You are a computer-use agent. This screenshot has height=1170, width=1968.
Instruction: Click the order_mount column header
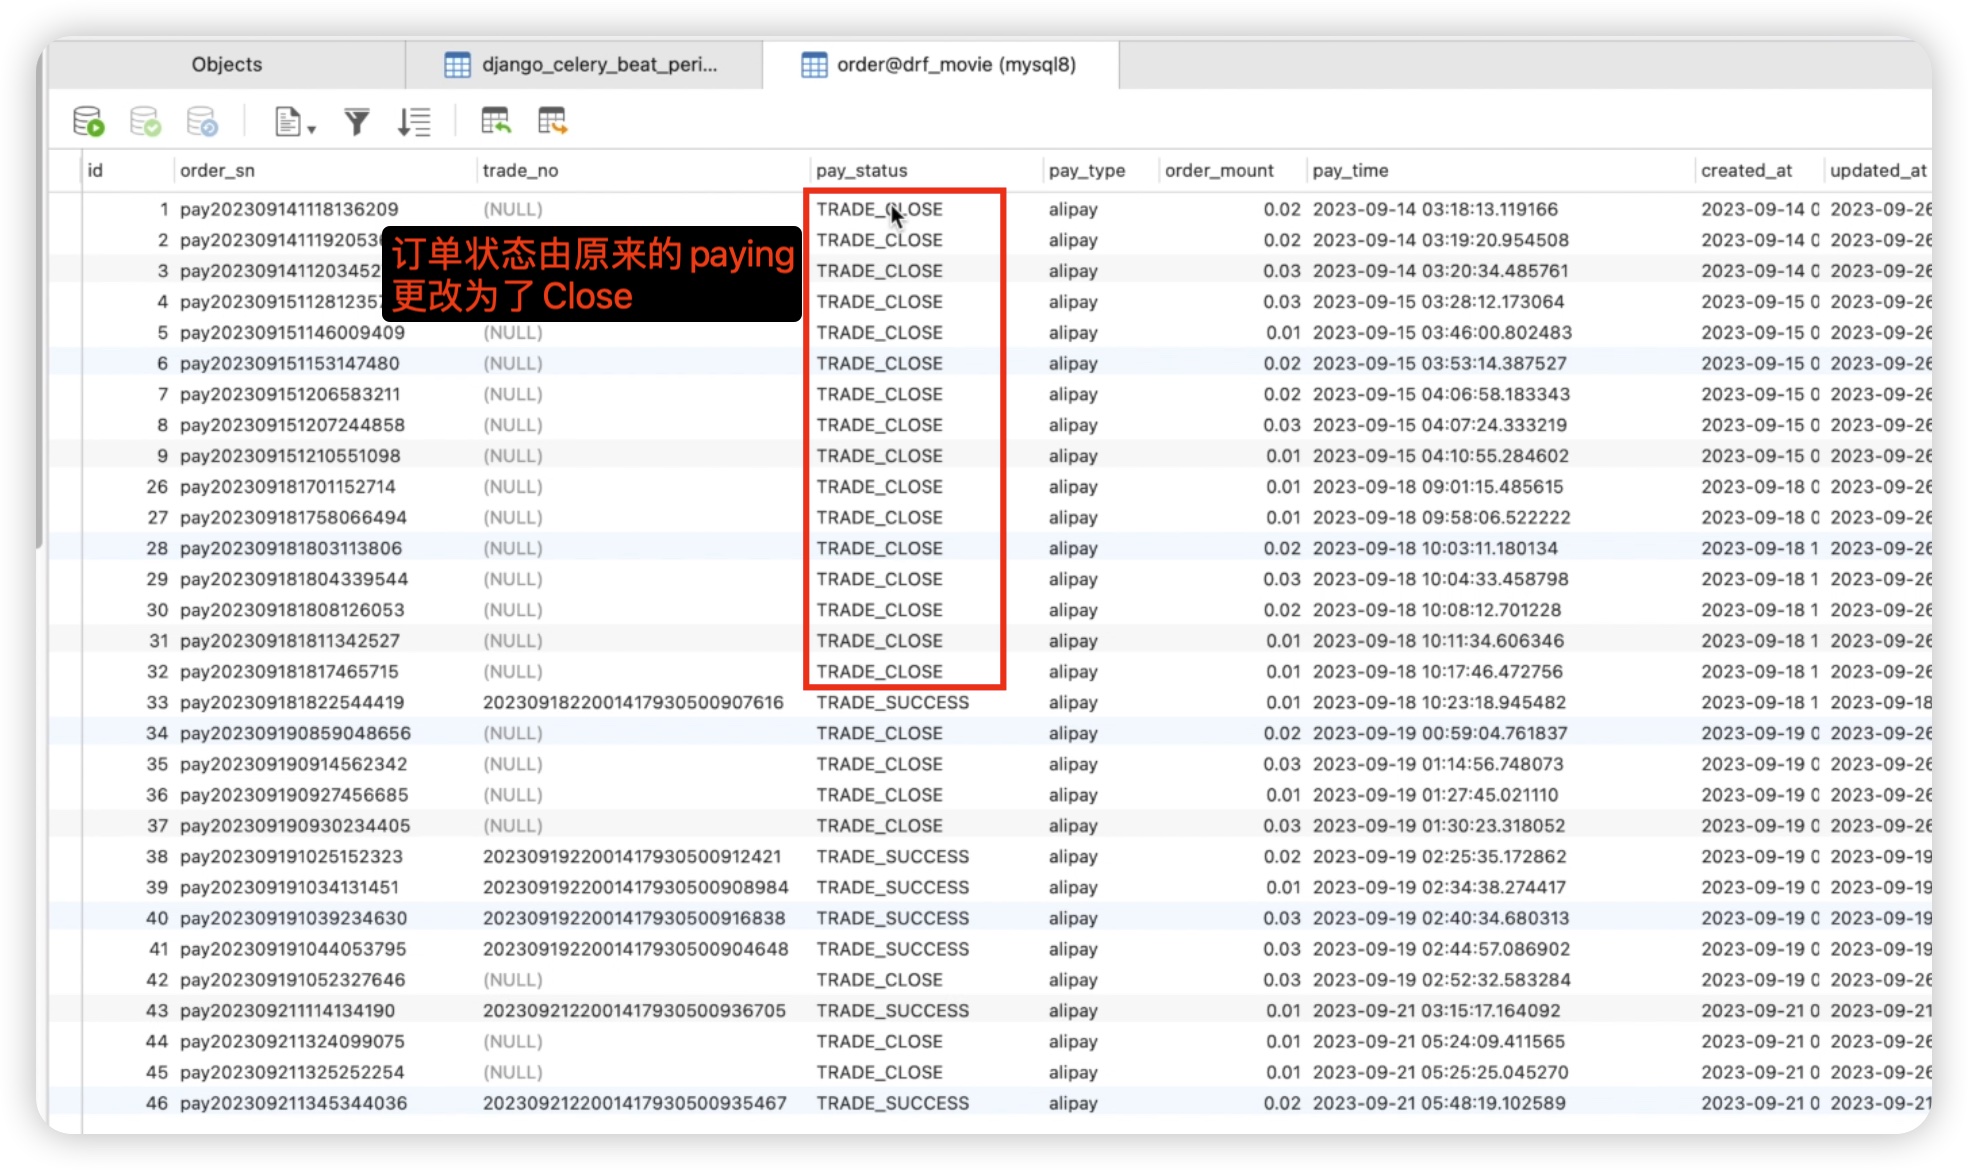coord(1219,170)
